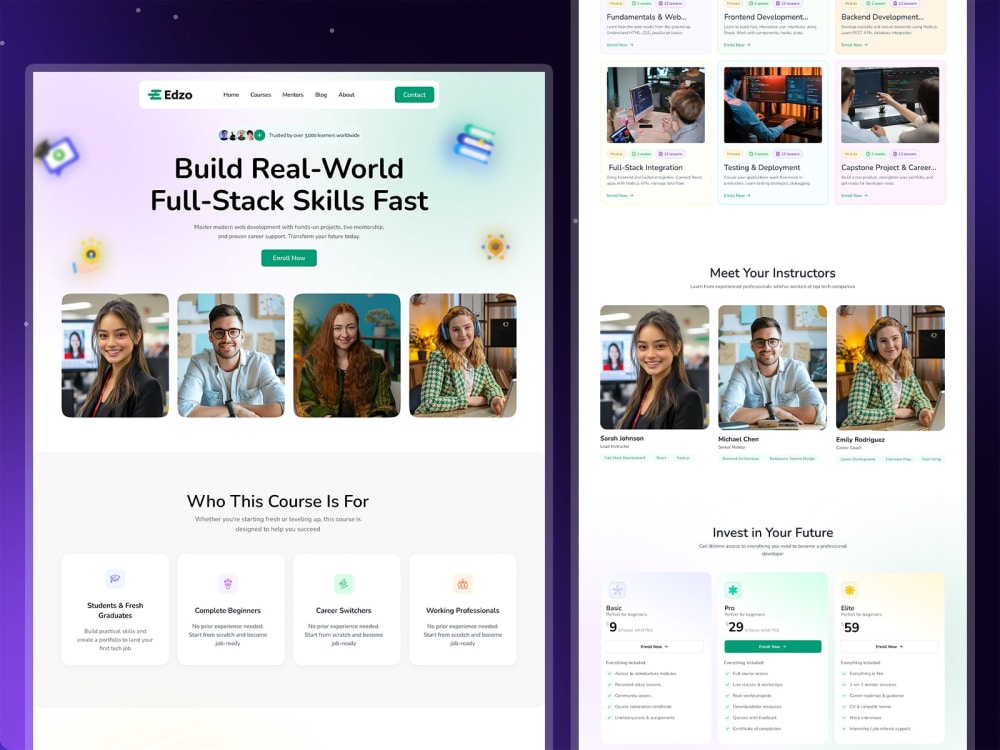Click the Michael Chen name label
Viewport: 1000px width, 750px height.
point(739,439)
